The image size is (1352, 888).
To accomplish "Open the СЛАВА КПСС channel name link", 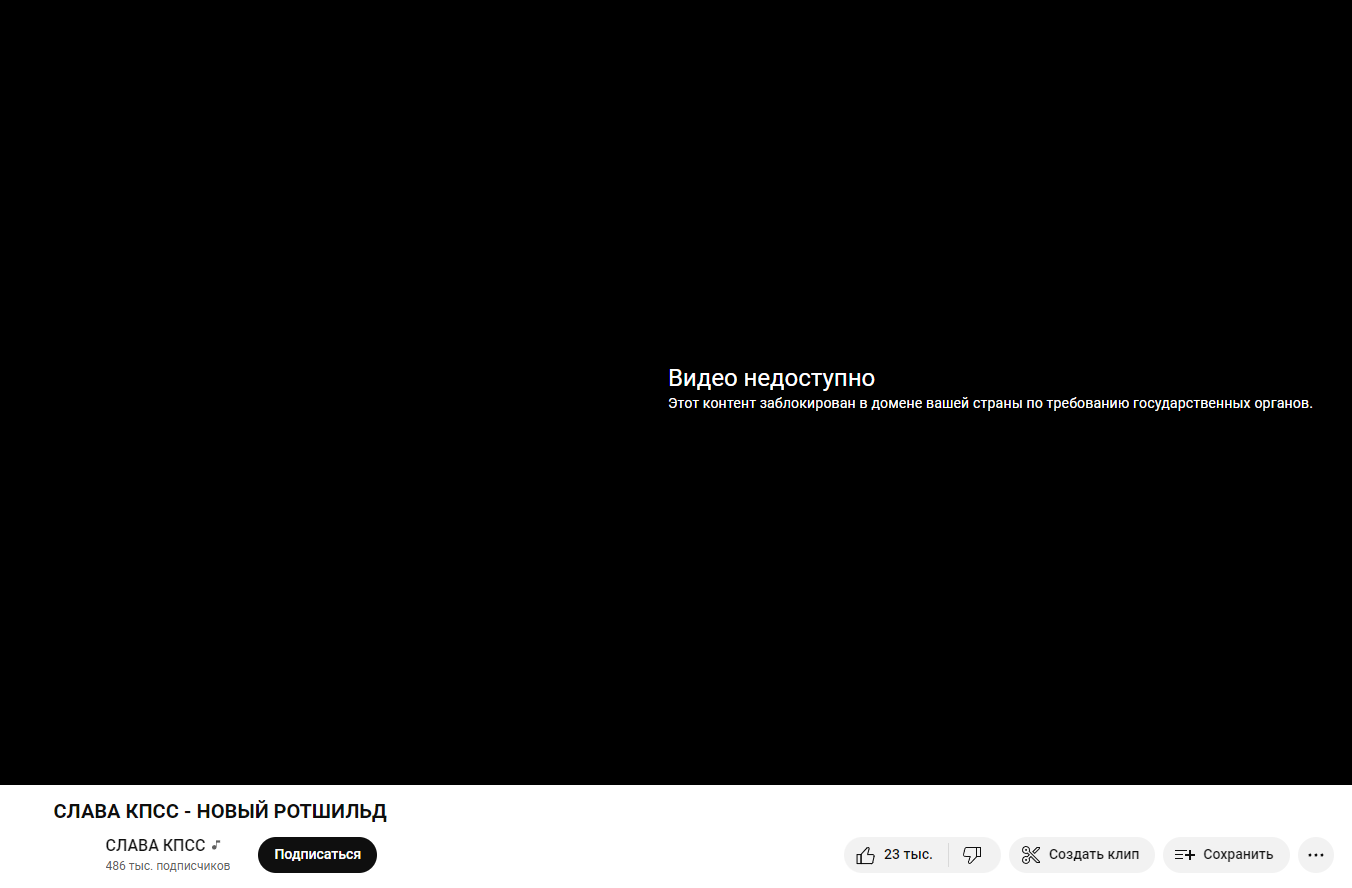I will (155, 846).
